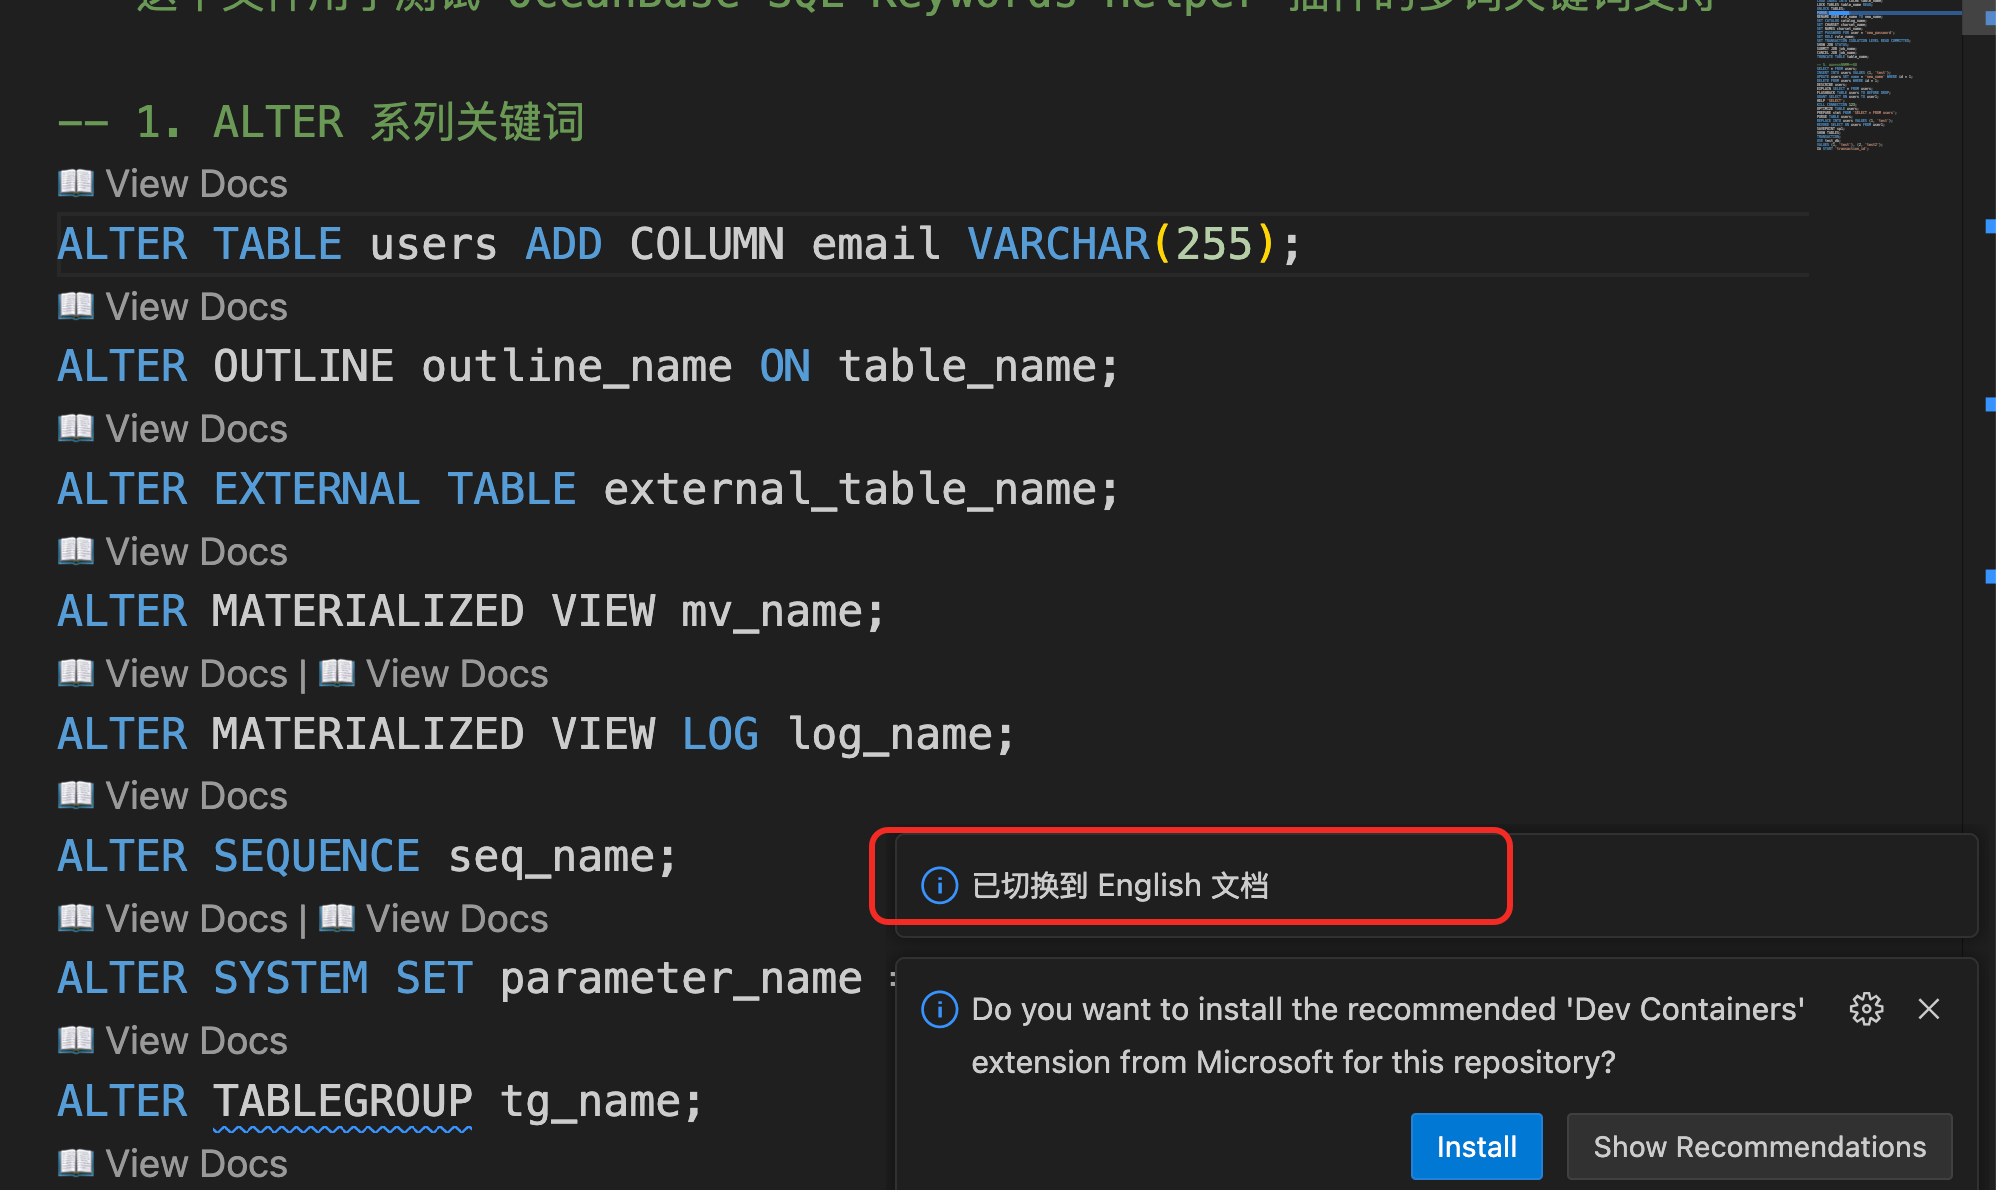Viewport: 1996px width, 1190px height.
Task: Click book icon below ALTER TABLEGROUP line
Action: [x=76, y=1163]
